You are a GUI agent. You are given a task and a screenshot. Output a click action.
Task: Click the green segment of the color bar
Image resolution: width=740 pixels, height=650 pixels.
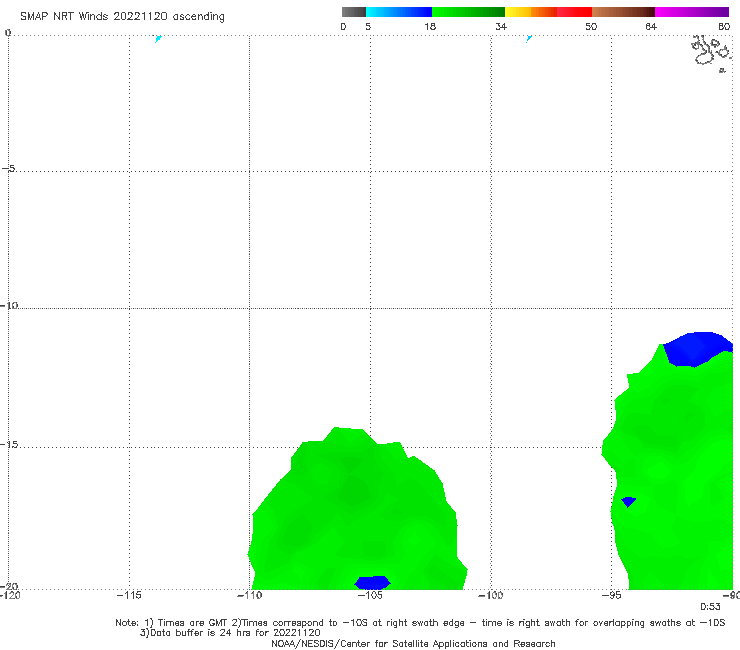468,12
